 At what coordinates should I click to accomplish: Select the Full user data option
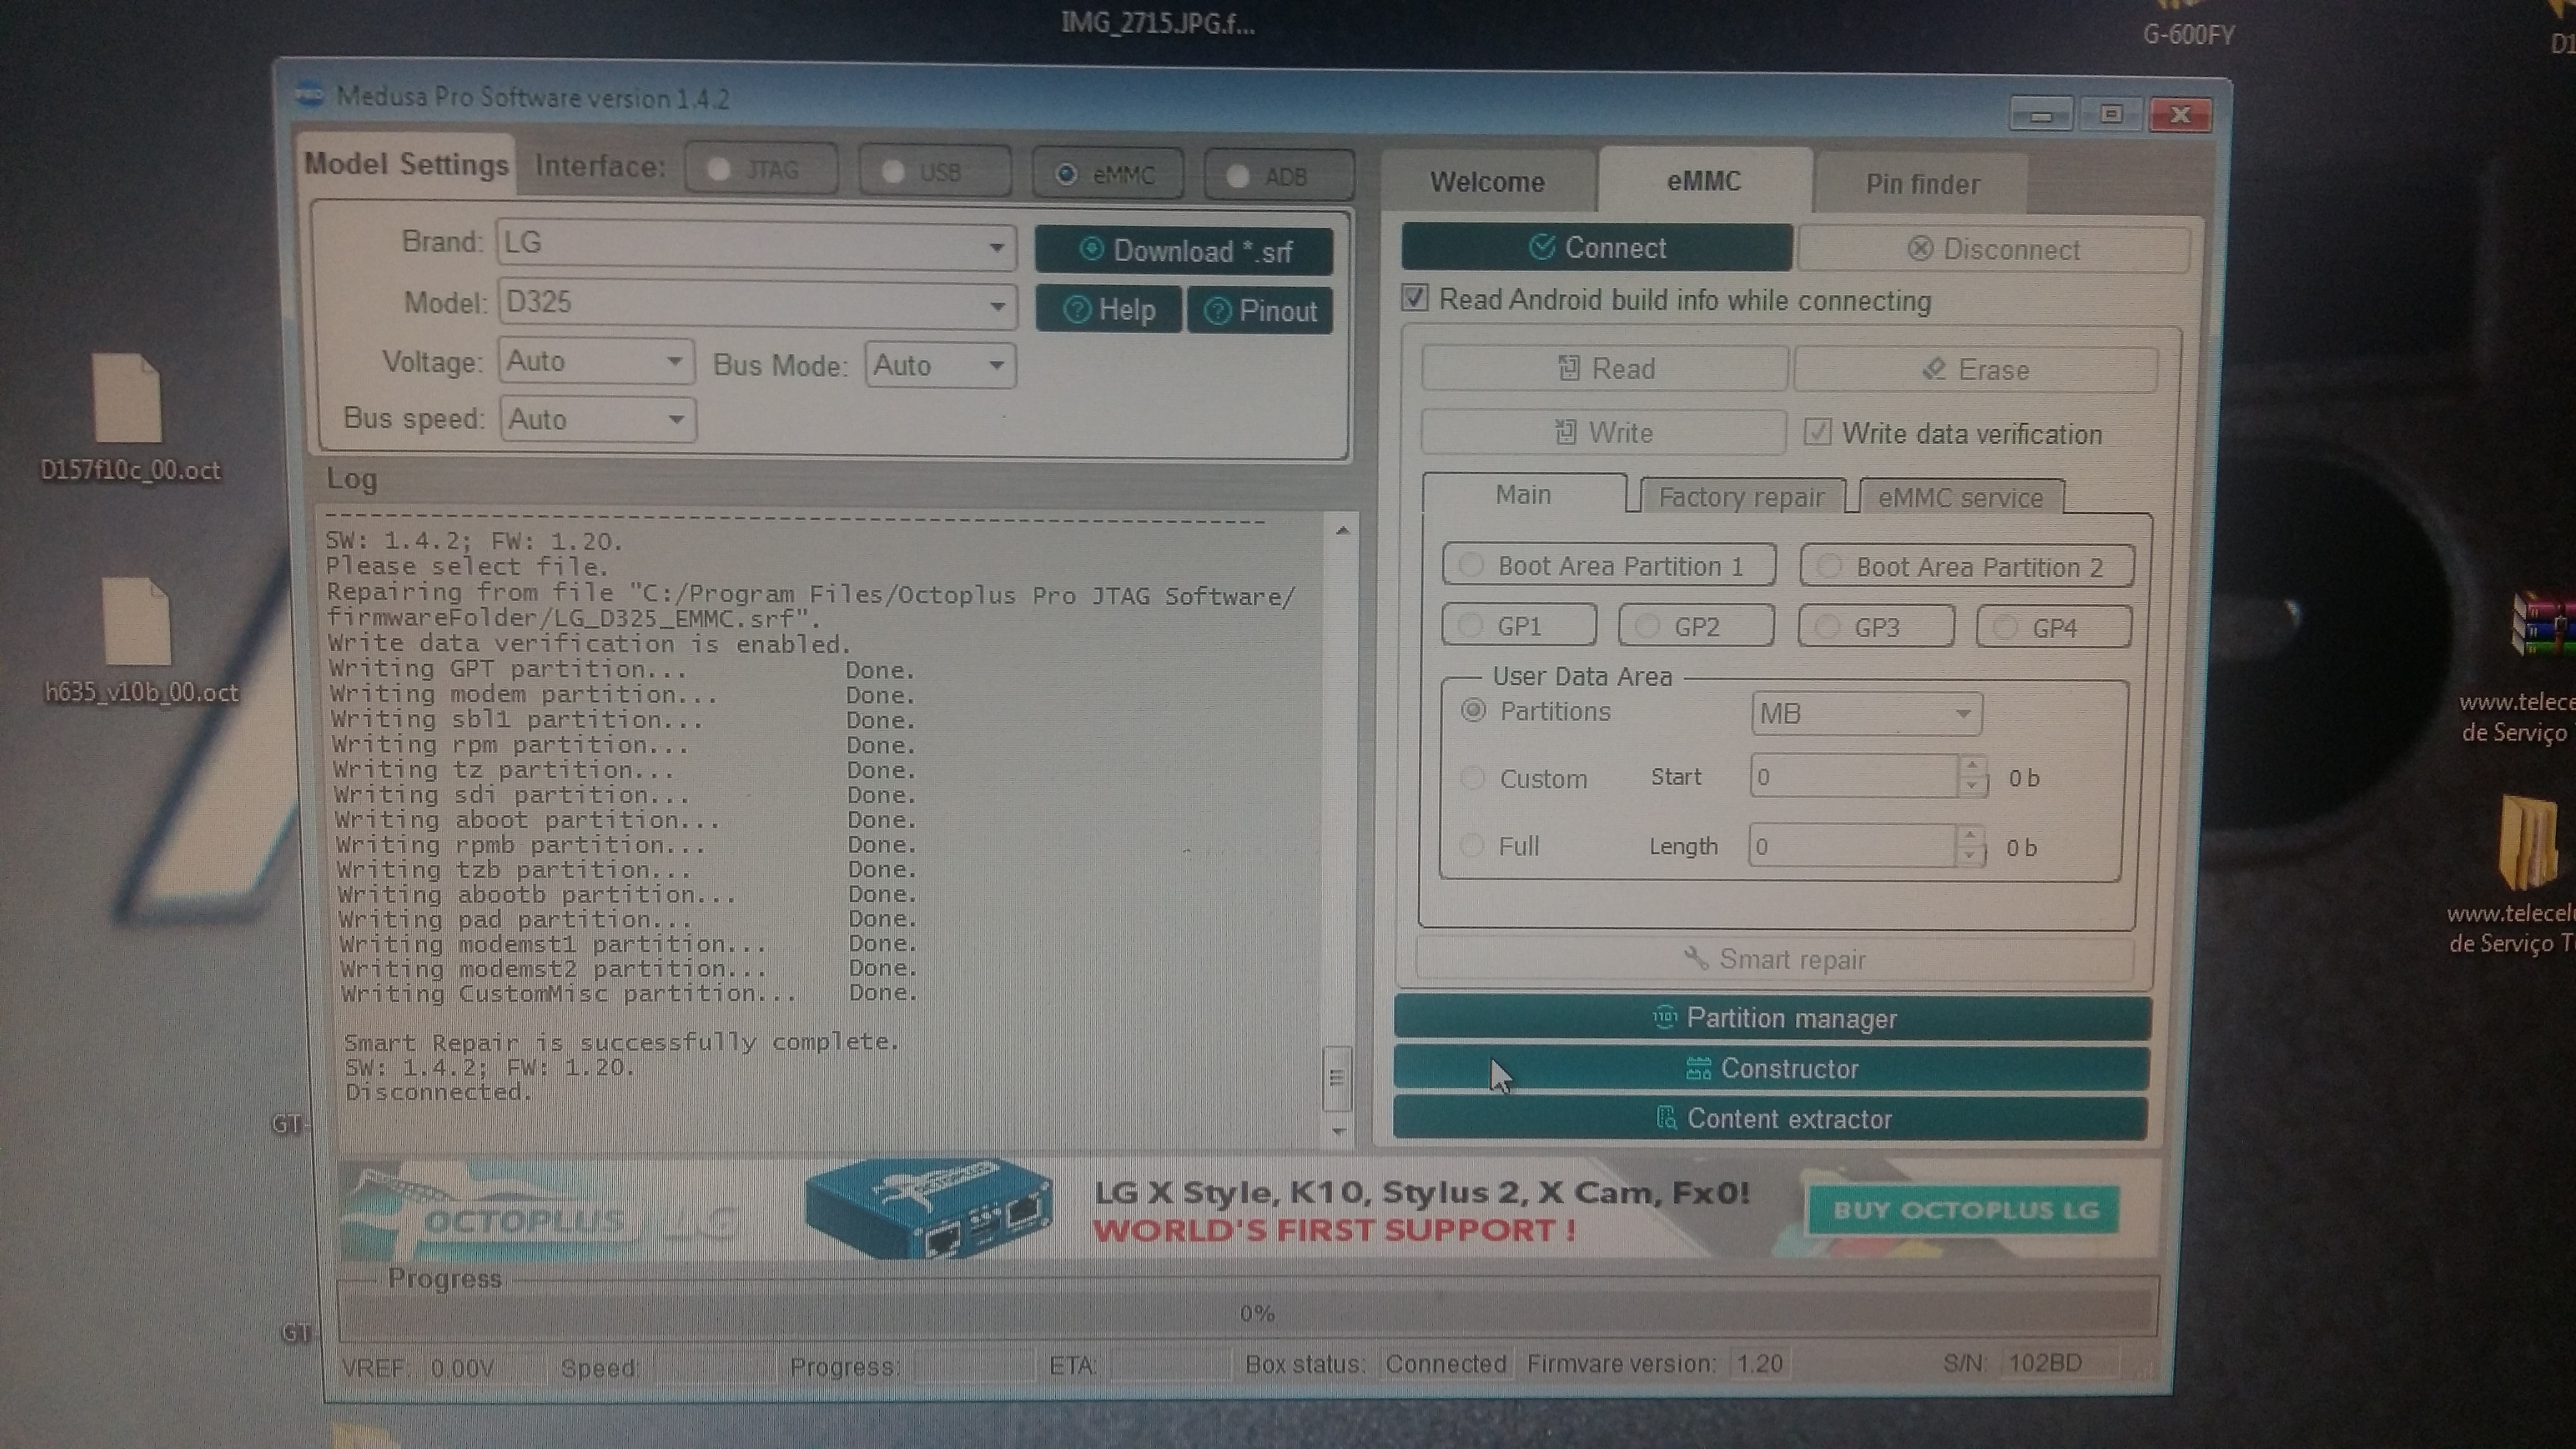pos(1471,845)
